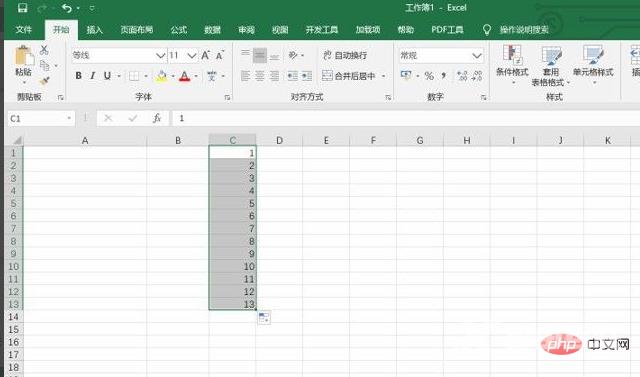Align cell text left

click(245, 76)
